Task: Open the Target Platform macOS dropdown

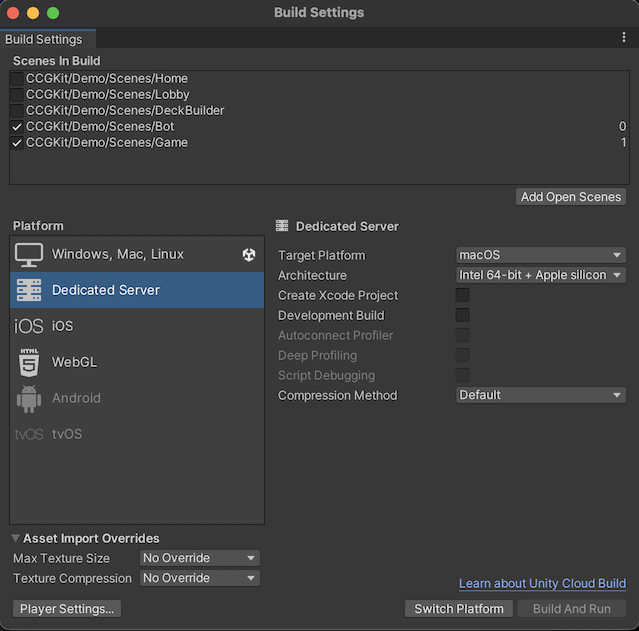Action: (x=541, y=255)
